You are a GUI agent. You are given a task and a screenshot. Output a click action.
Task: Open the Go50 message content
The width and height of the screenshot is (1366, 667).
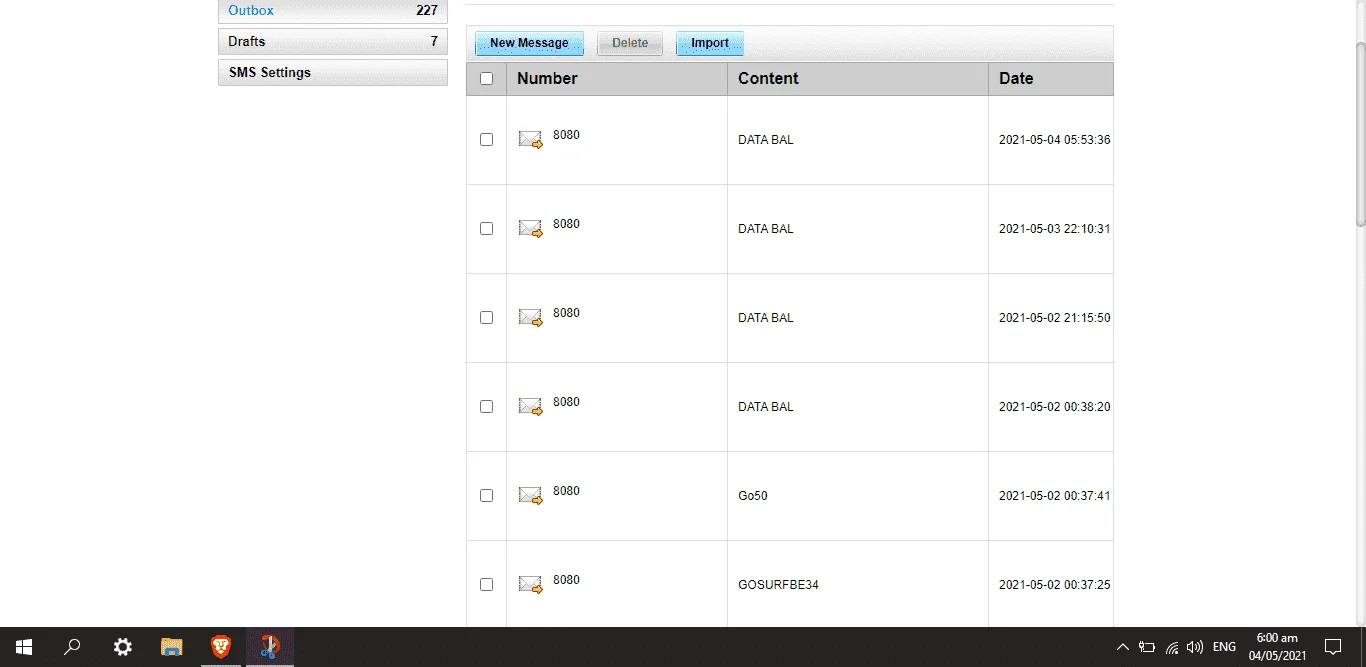(x=753, y=496)
